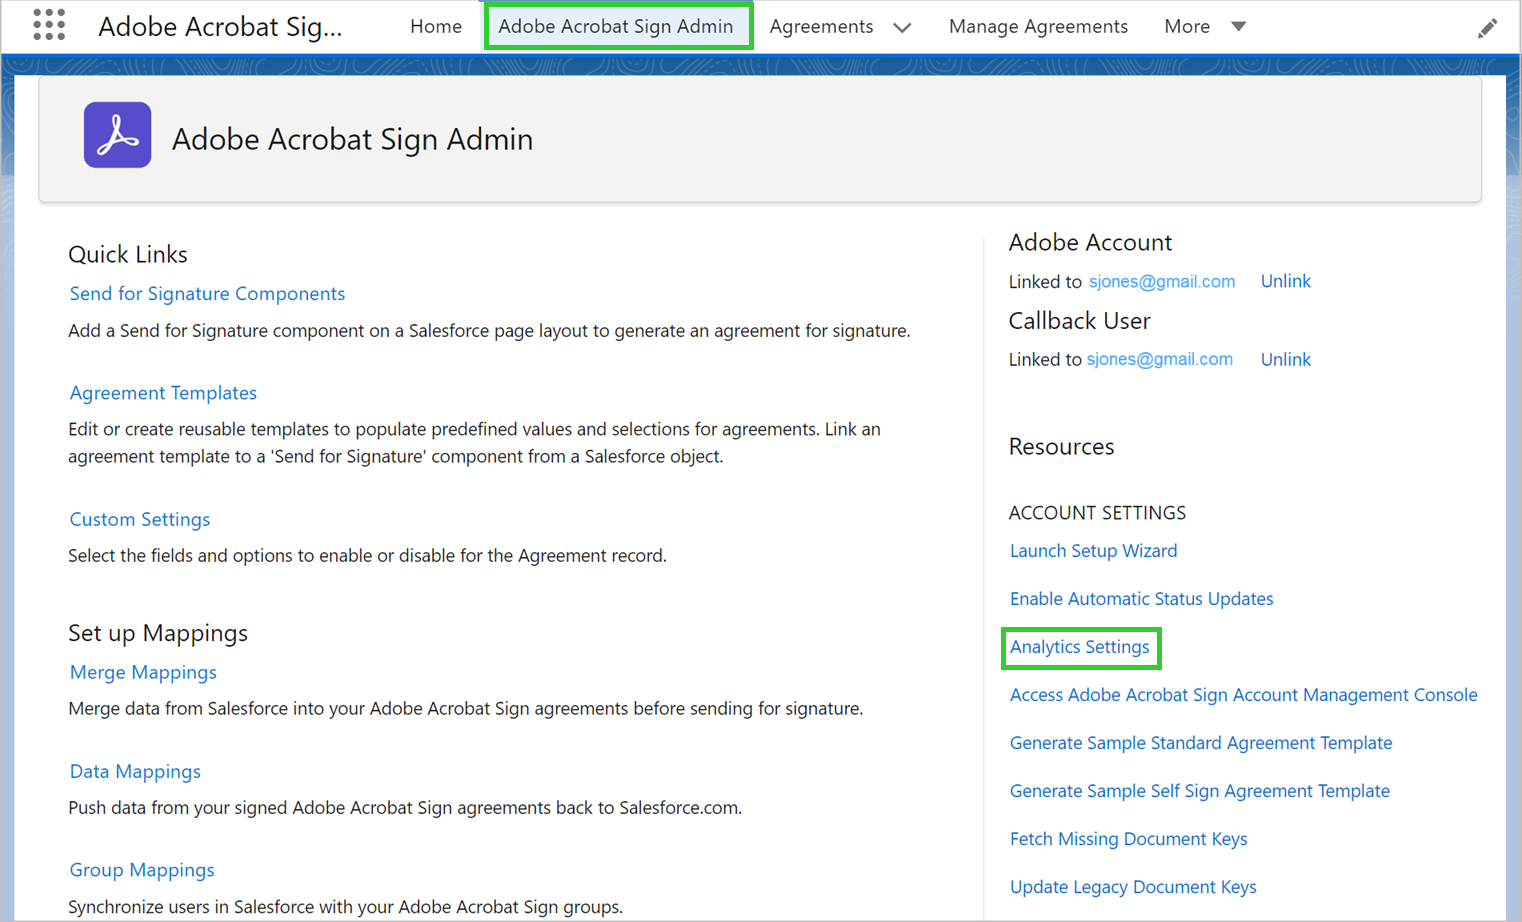Unlink the Adobe Account

(1285, 281)
